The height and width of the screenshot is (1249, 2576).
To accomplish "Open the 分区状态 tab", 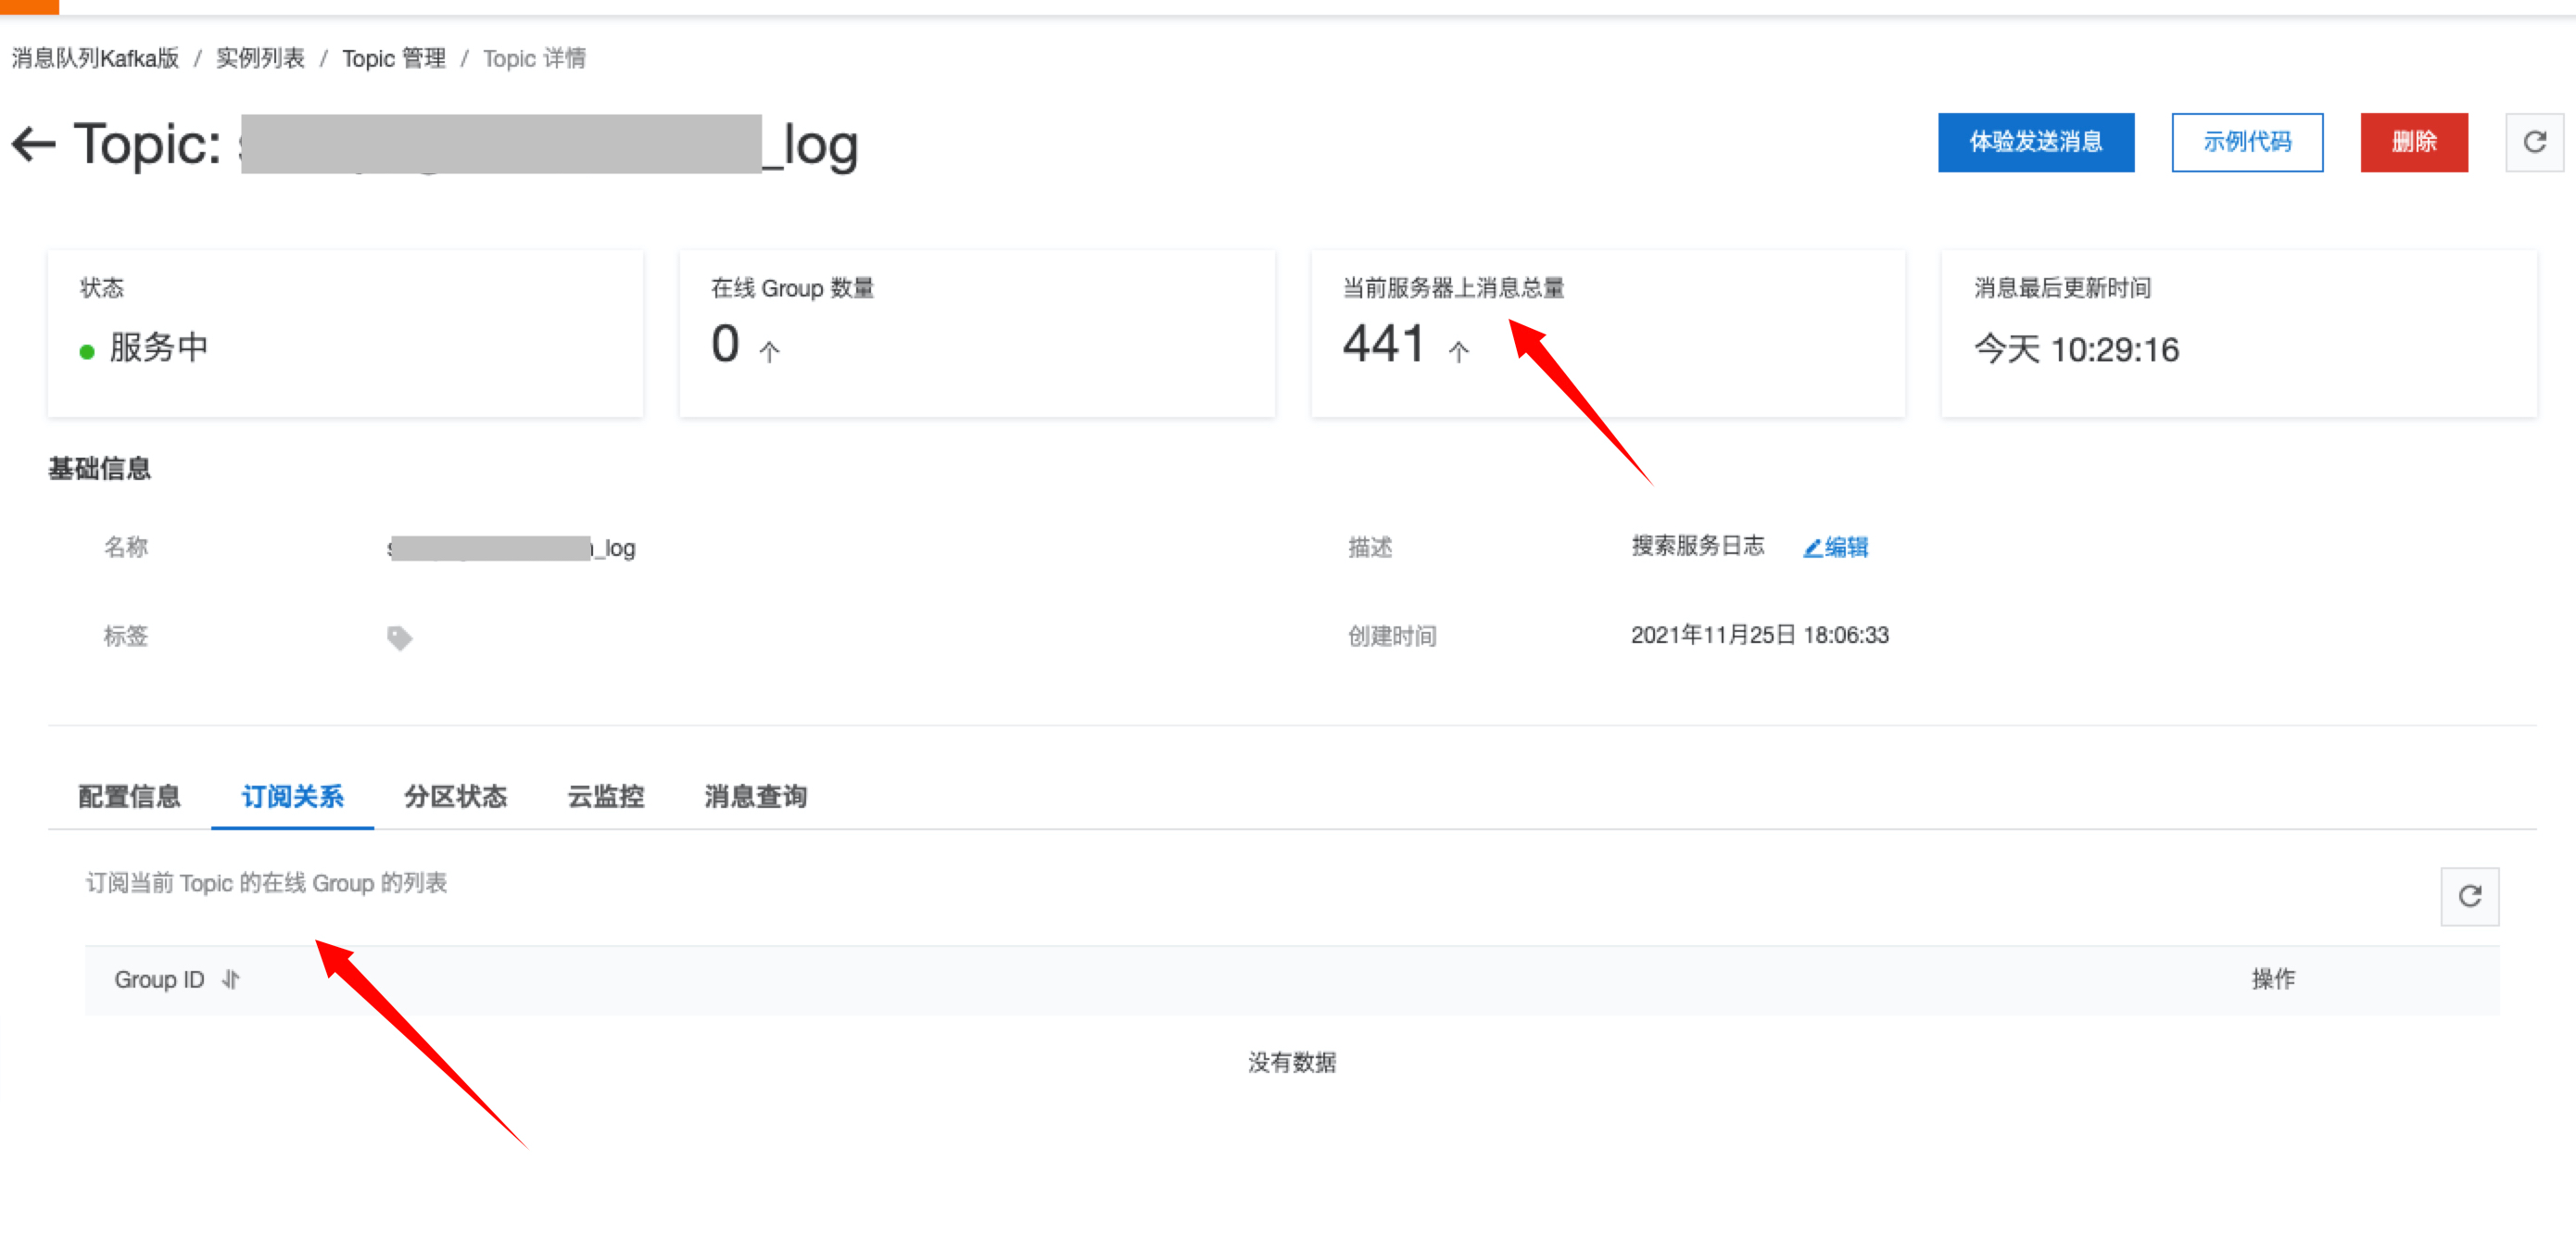I will point(455,796).
